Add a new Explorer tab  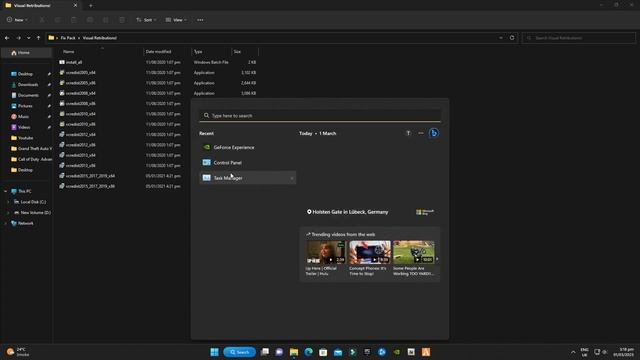tap(91, 6)
